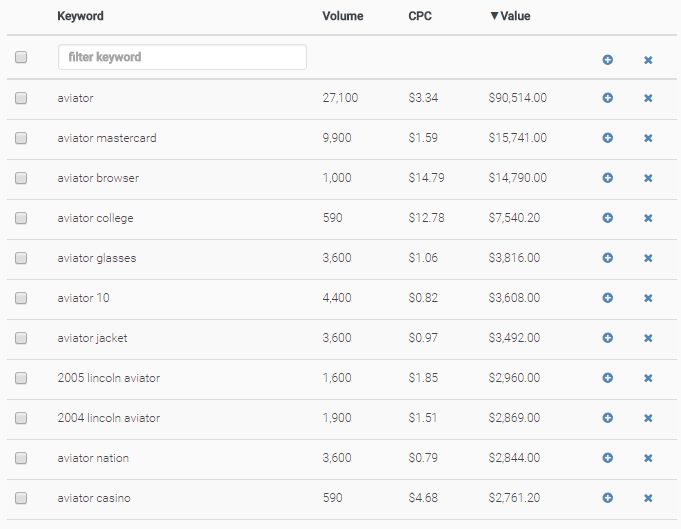This screenshot has height=529, width=681.
Task: Click the aviator mastercard keyword text
Action: (x=107, y=138)
